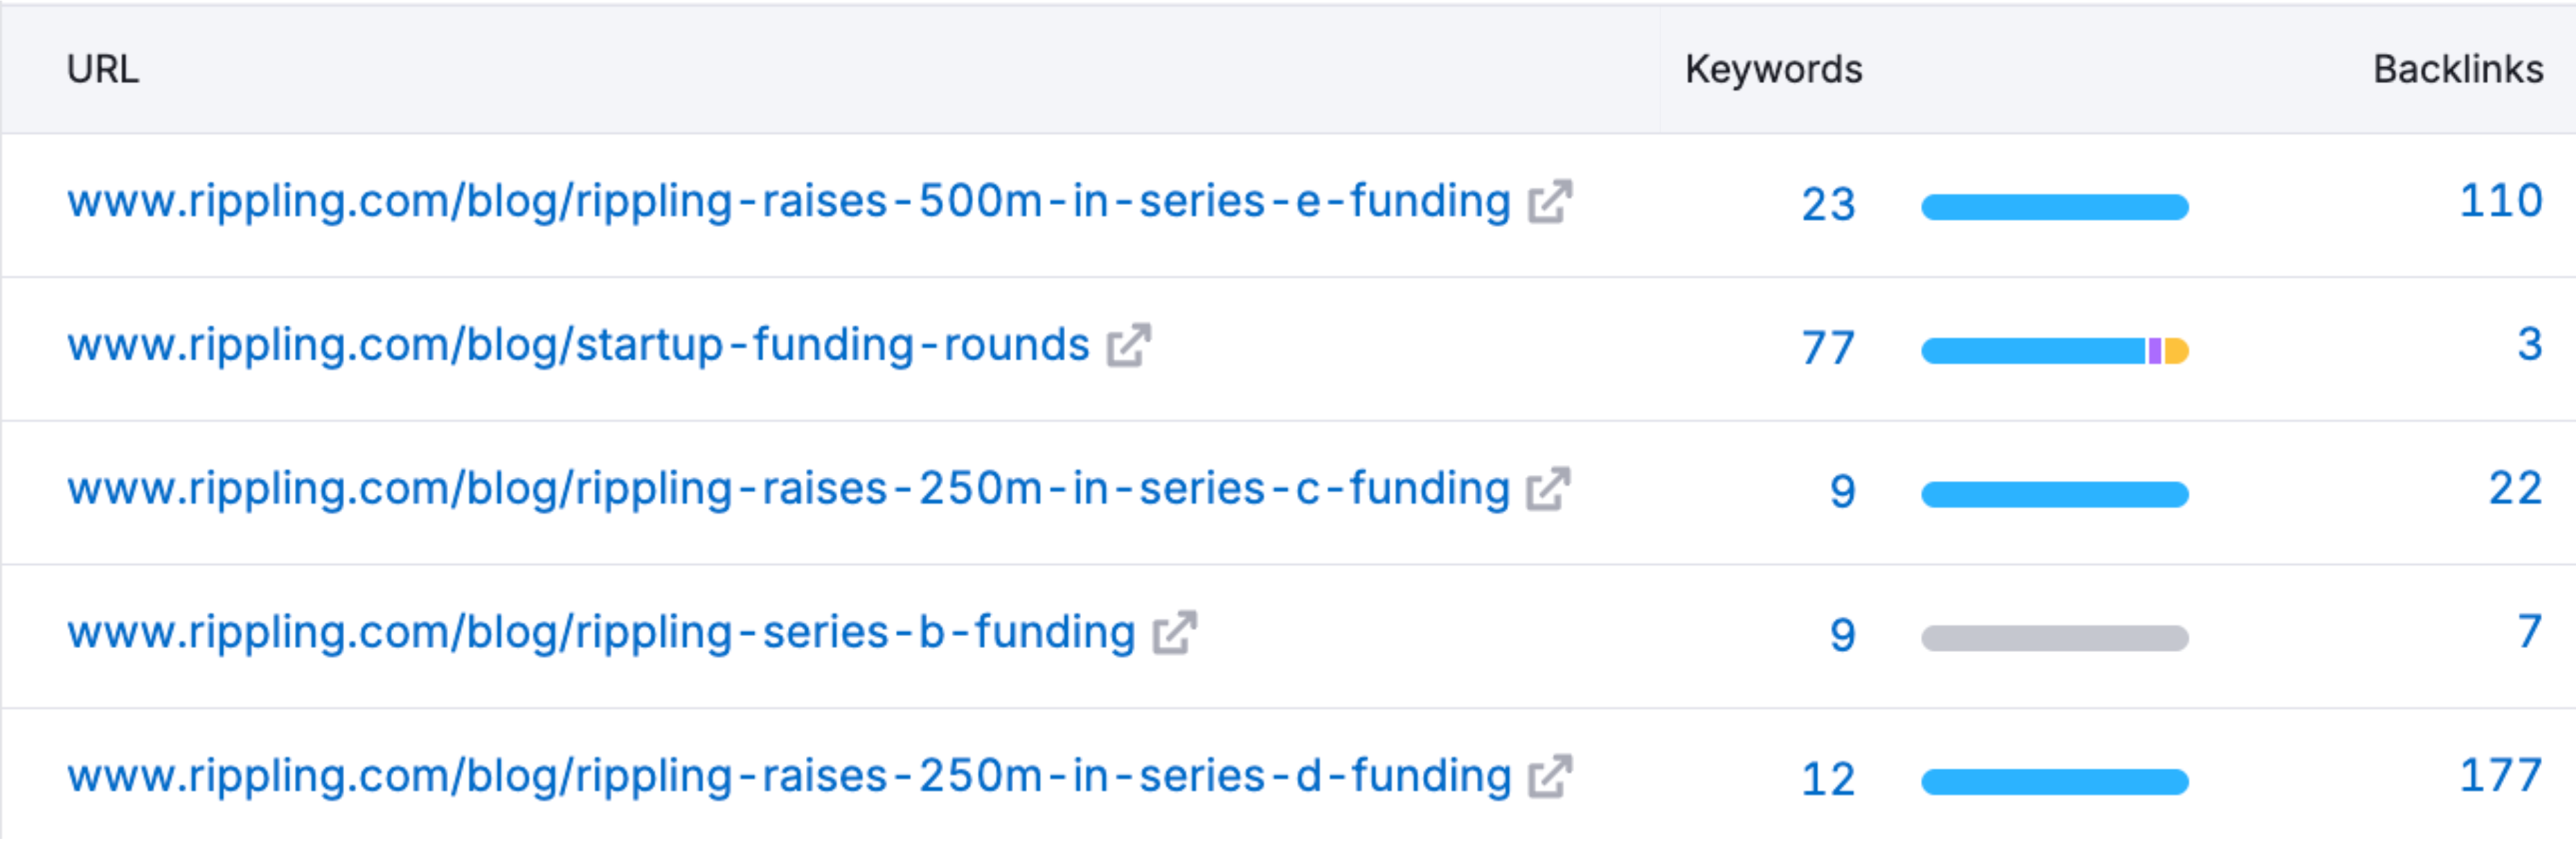Open the 110 backlinks count

click(2501, 201)
